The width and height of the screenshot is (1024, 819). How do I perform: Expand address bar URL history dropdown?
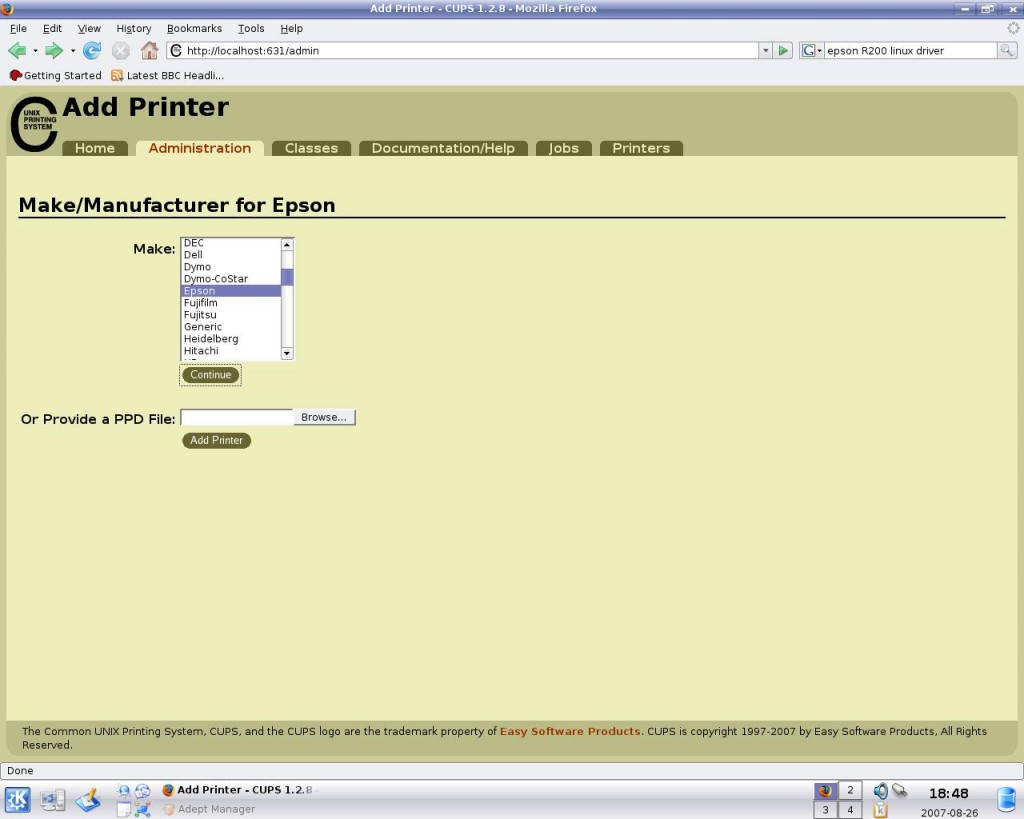click(x=765, y=50)
